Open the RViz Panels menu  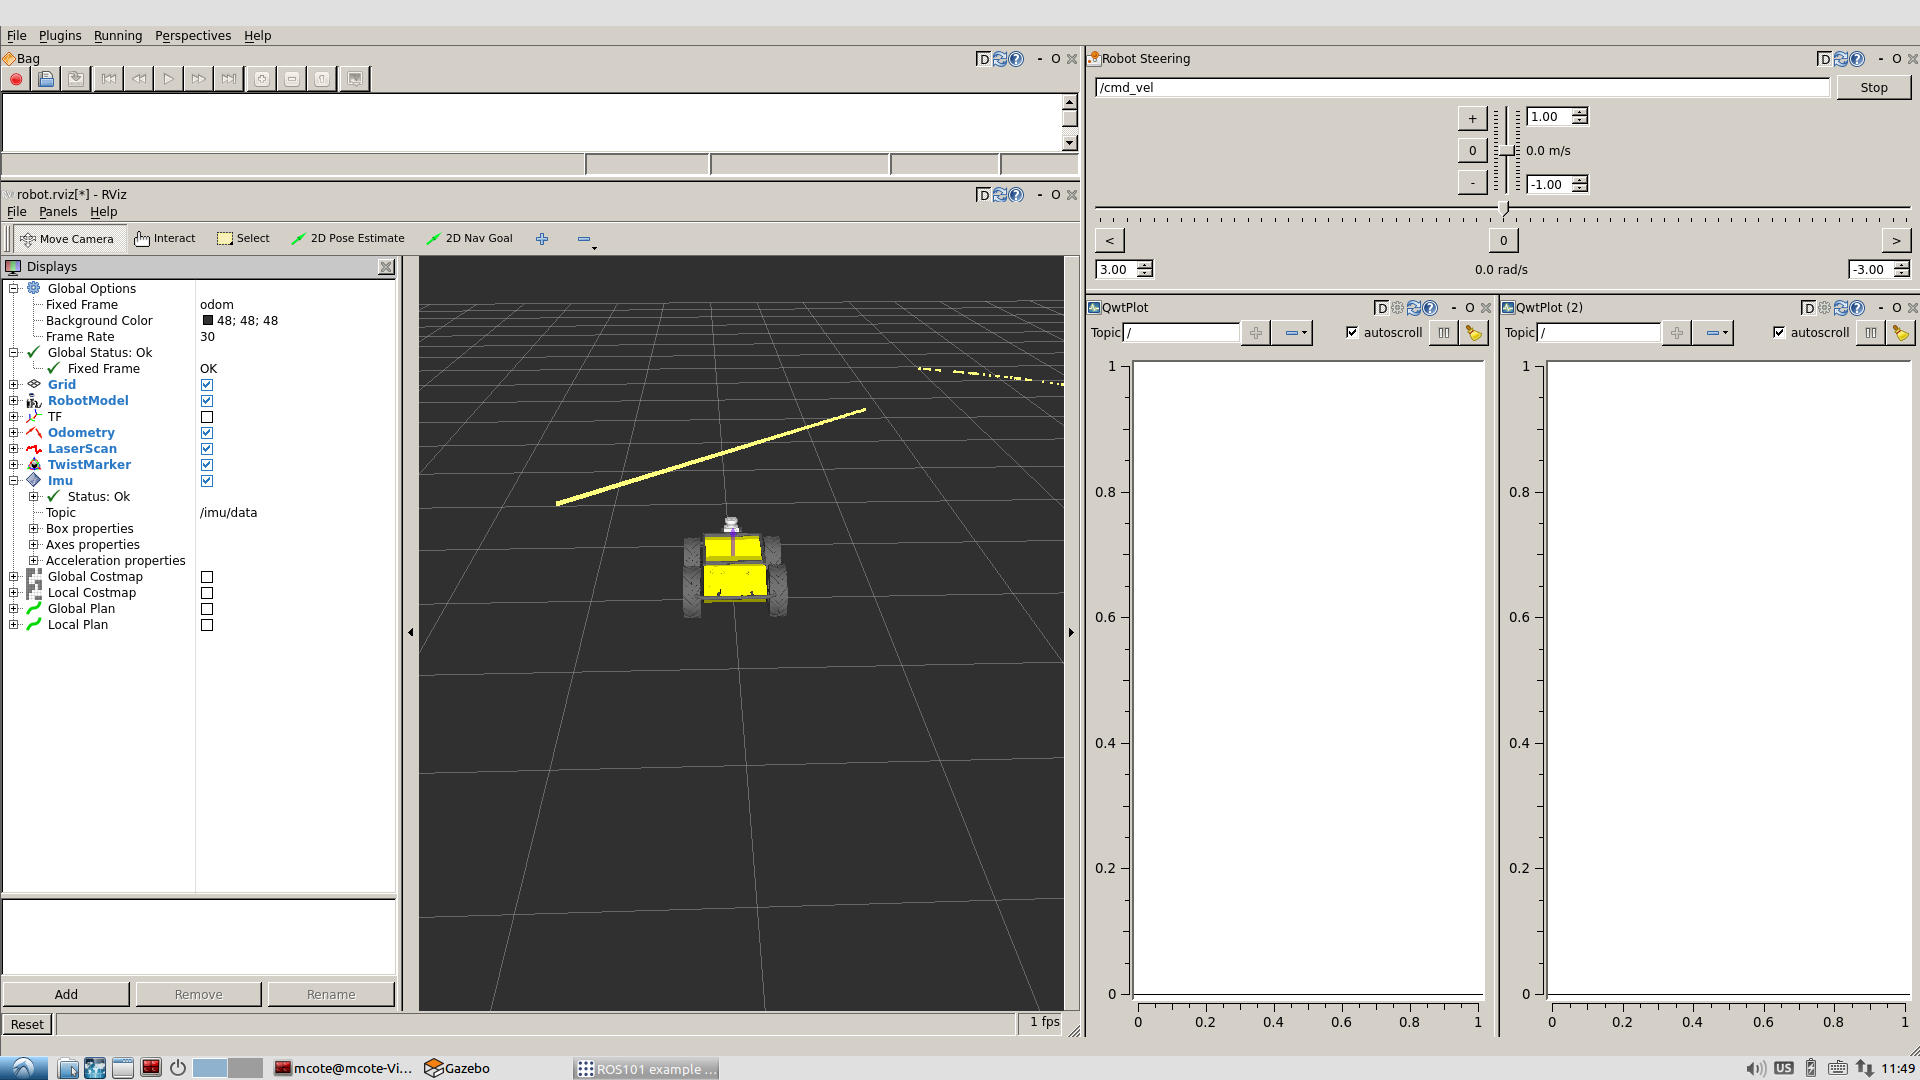tap(57, 212)
